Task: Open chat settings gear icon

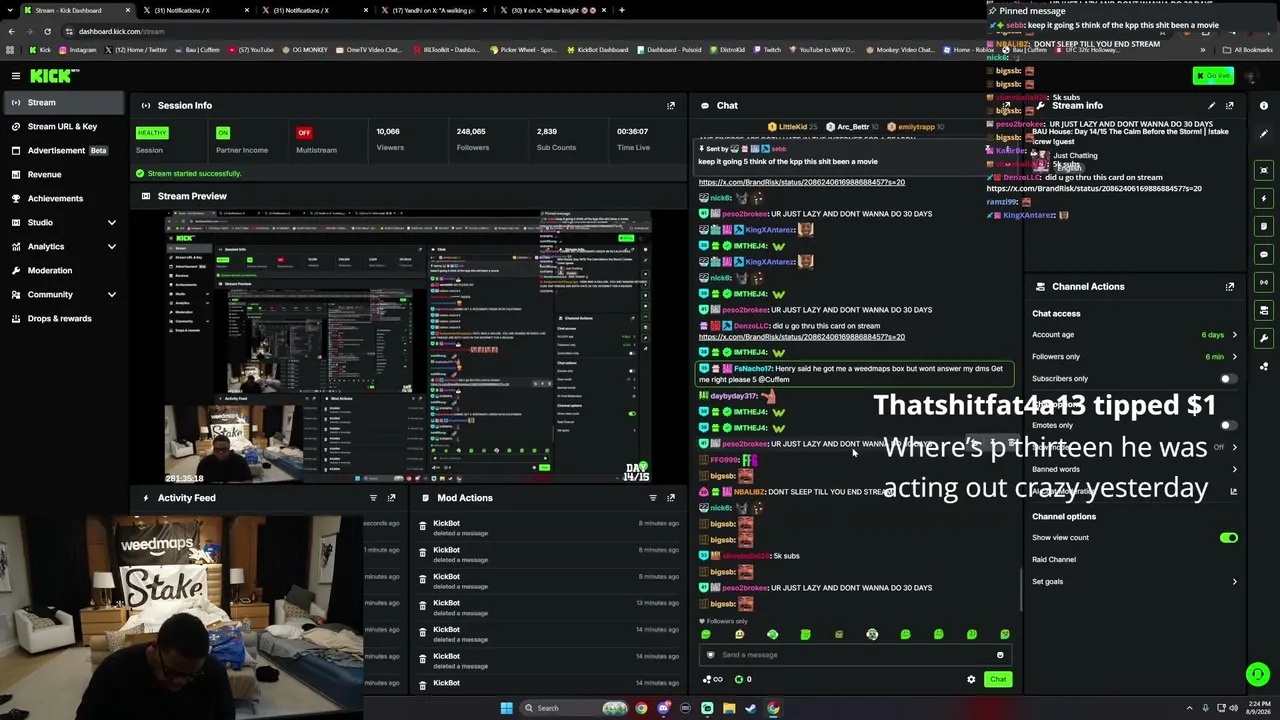Action: (x=971, y=680)
